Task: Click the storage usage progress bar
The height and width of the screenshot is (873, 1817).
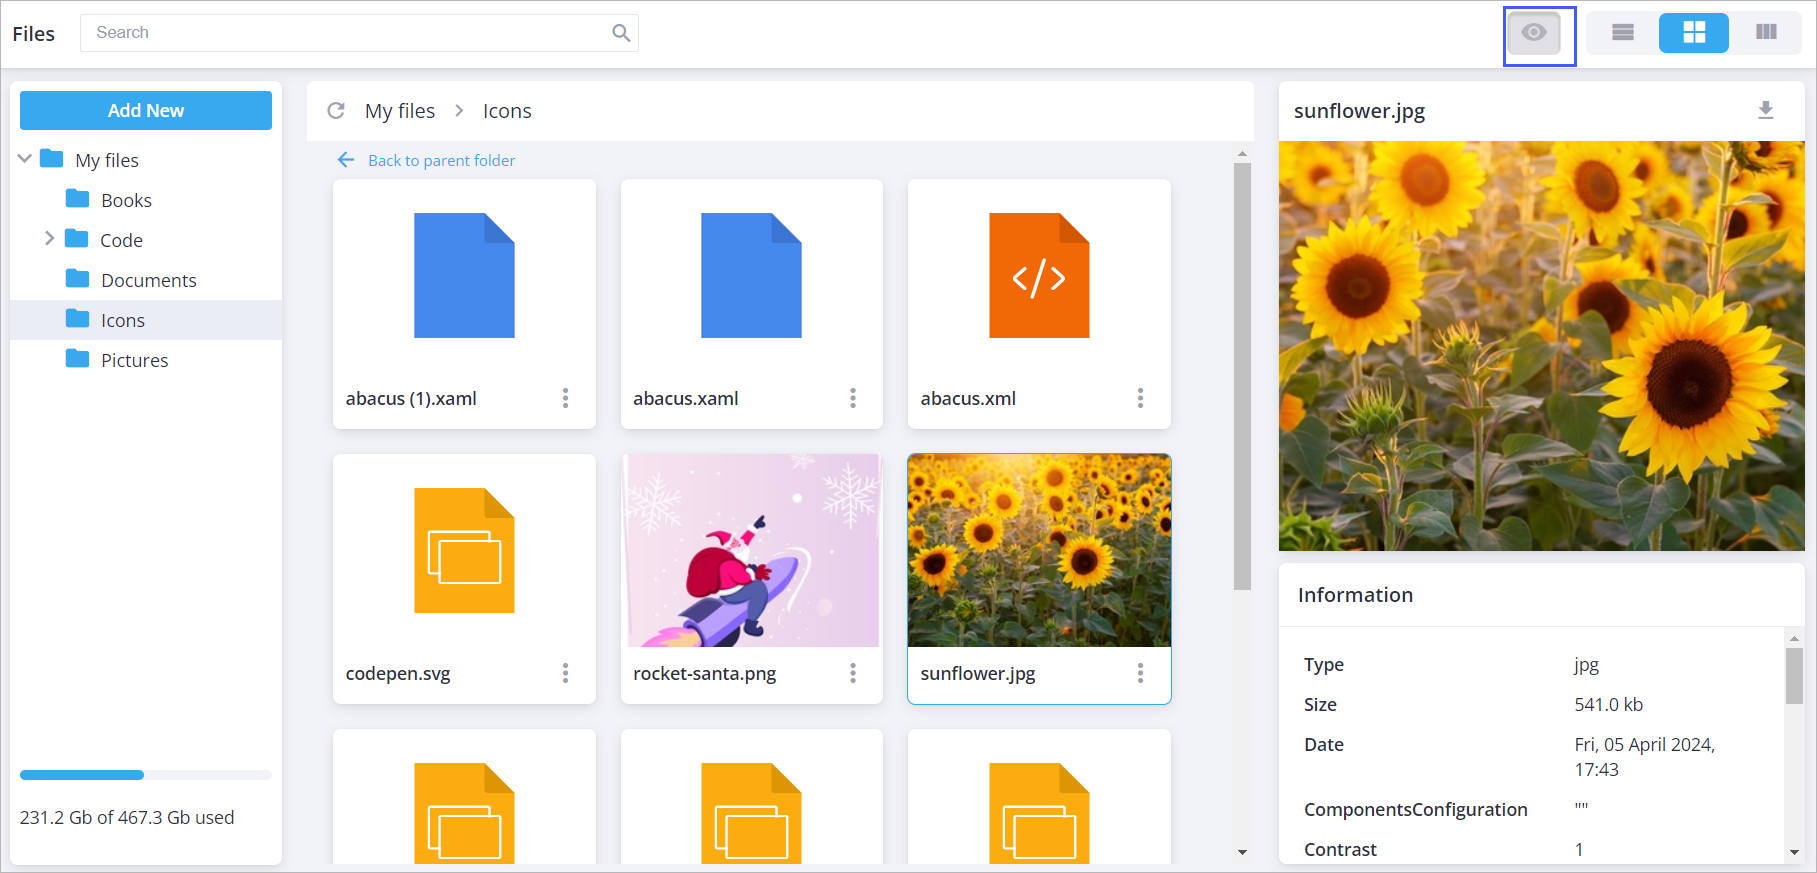Action: click(146, 775)
